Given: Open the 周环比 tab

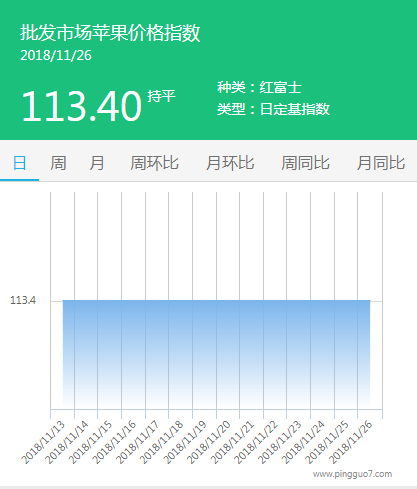Looking at the screenshot, I should [x=154, y=163].
